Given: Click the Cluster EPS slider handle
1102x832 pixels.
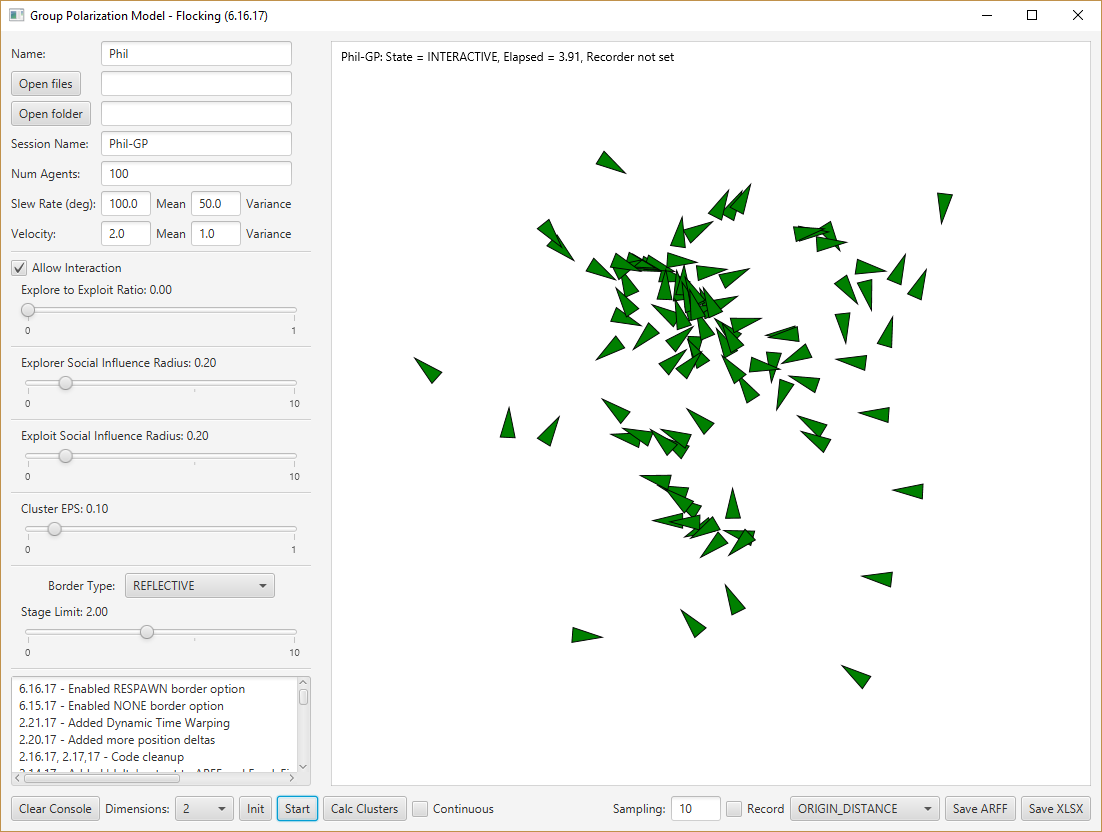Looking at the screenshot, I should (x=55, y=529).
